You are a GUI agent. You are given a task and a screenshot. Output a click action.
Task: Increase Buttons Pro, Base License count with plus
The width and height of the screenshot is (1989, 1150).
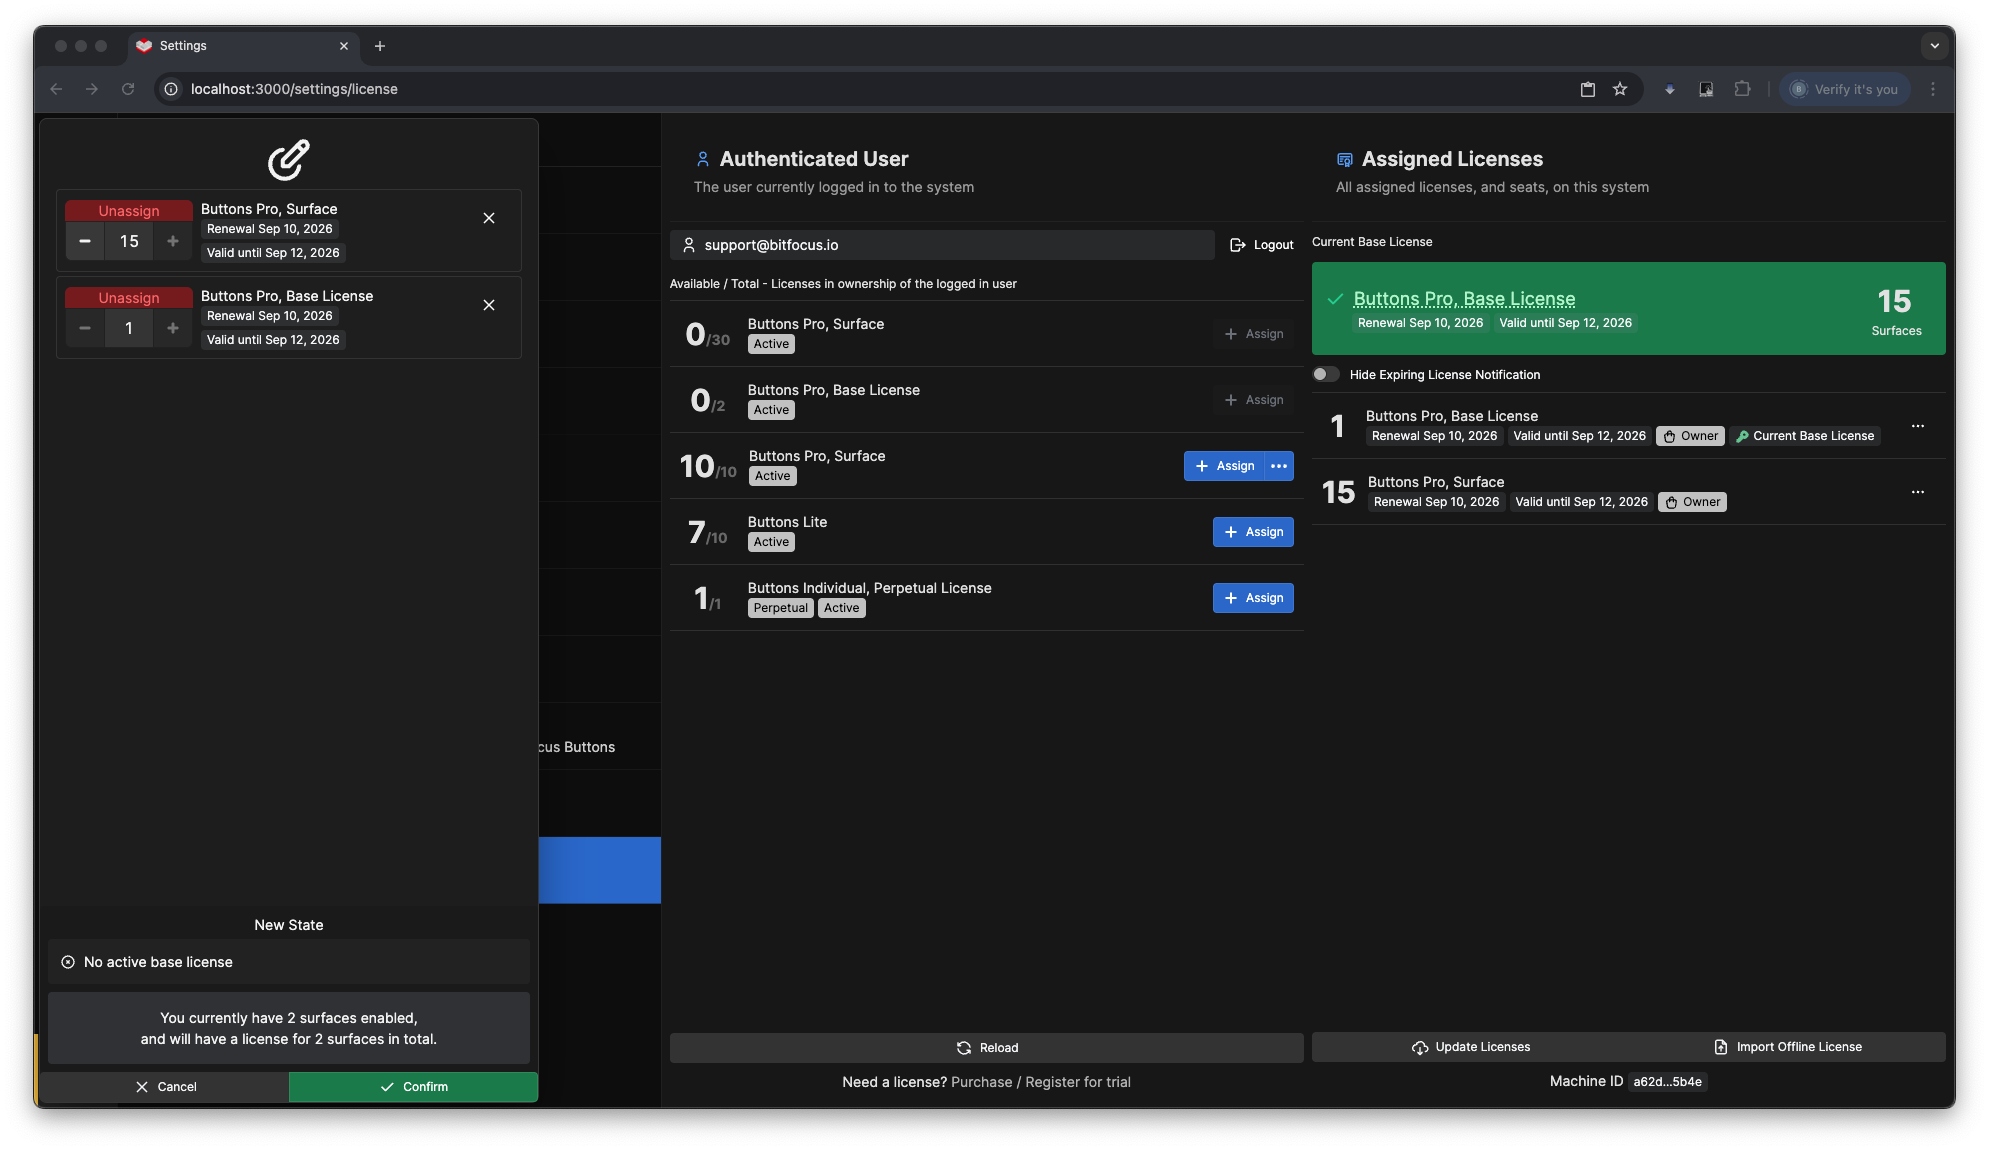[x=173, y=328]
